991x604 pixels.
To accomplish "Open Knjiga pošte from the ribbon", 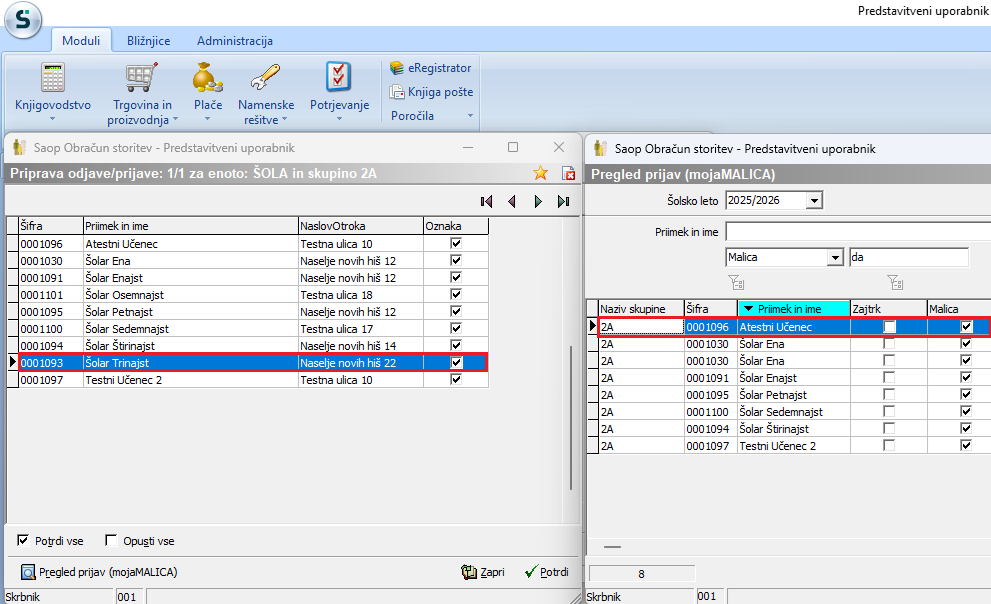I will click(431, 92).
